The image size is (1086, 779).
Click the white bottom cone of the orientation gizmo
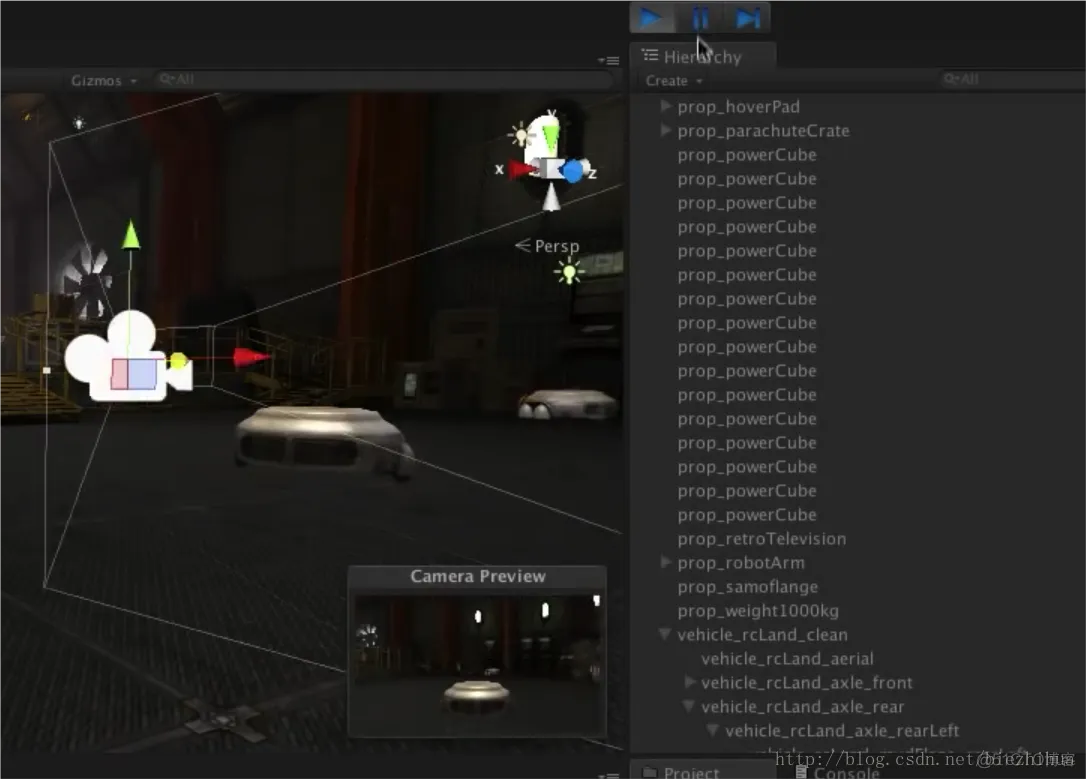click(551, 196)
